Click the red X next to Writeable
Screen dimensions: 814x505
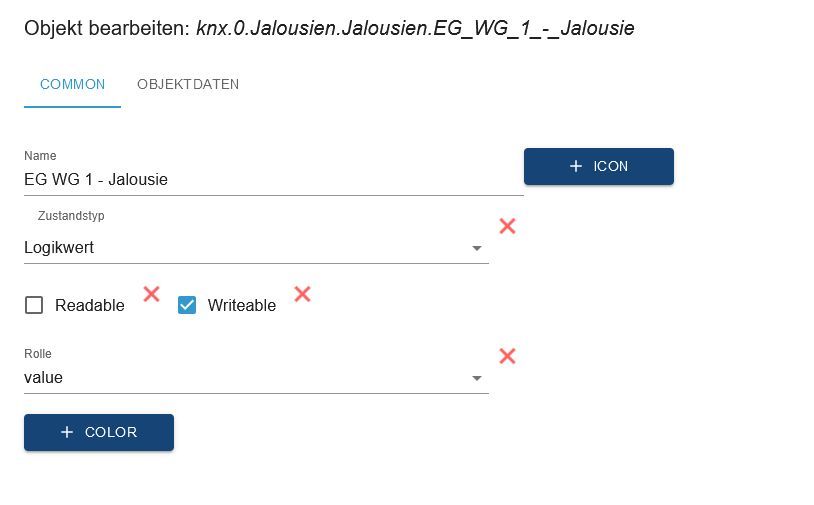pos(302,294)
